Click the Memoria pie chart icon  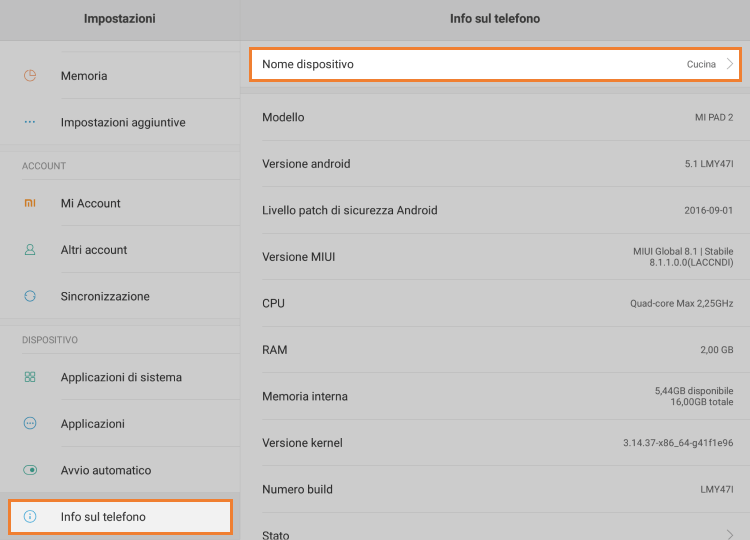point(30,76)
